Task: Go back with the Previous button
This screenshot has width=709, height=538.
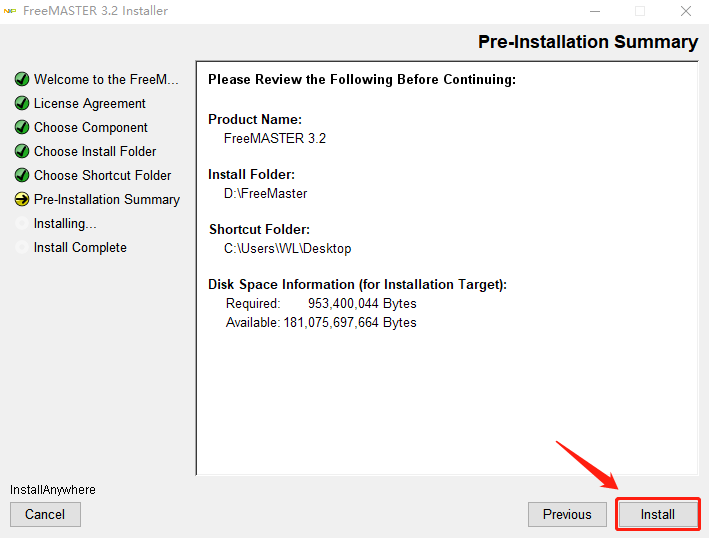Action: click(567, 514)
